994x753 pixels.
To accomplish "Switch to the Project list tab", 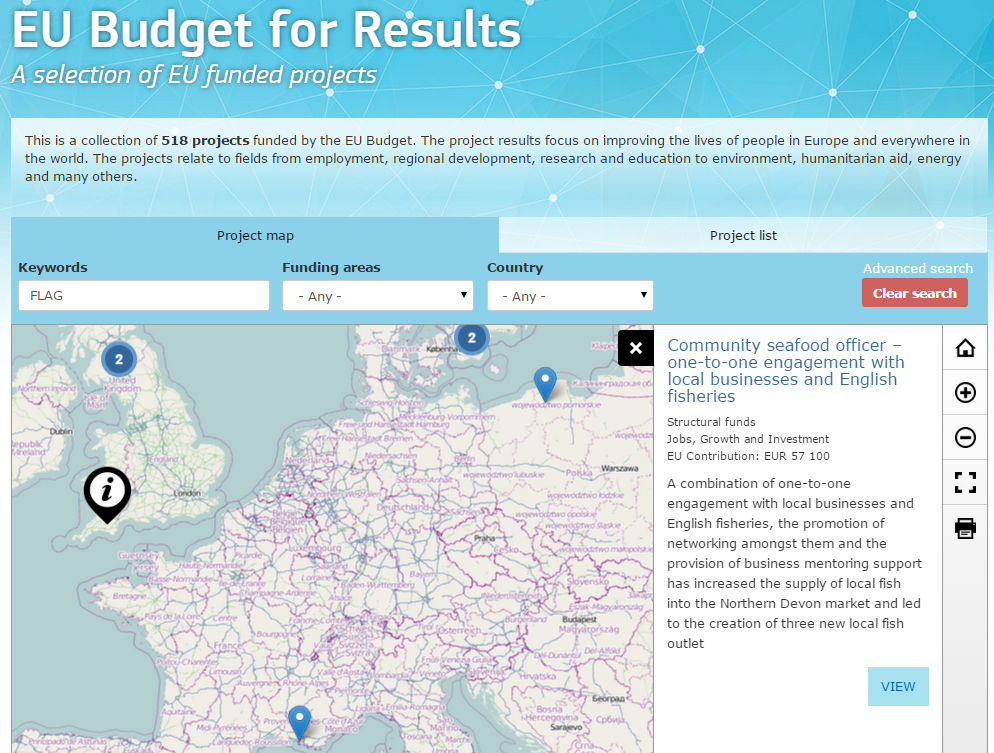I will tap(743, 235).
